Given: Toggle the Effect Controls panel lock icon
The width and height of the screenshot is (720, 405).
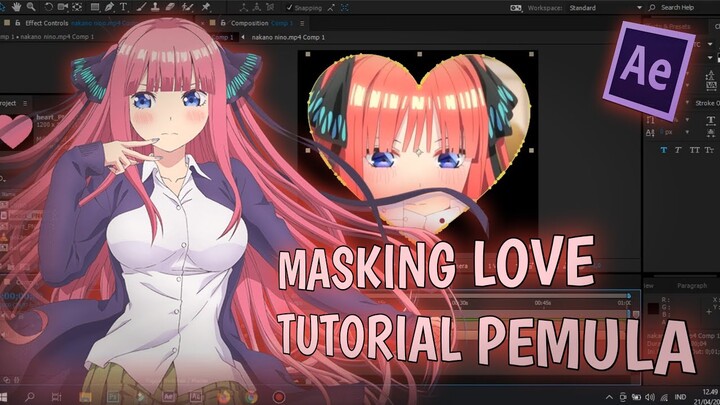Looking at the screenshot, I should [x=17, y=22].
